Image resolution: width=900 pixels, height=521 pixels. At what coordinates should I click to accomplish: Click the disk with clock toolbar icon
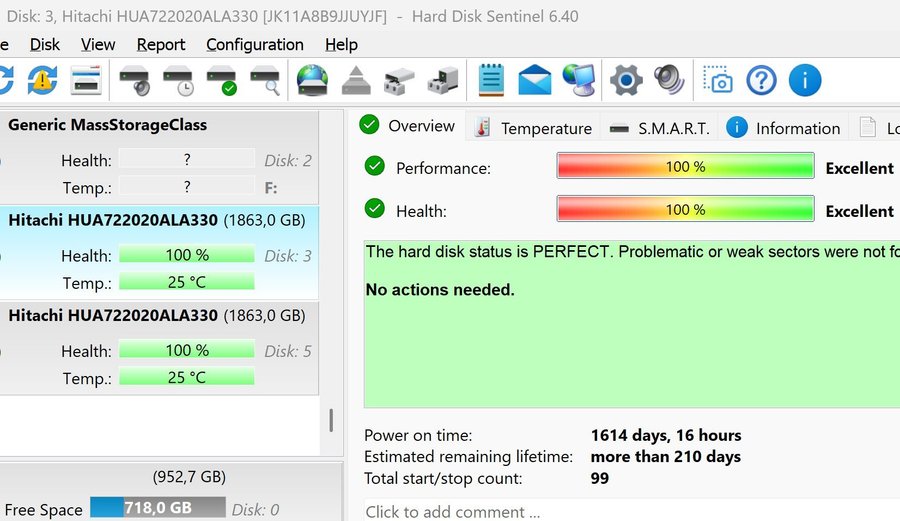pos(178,80)
